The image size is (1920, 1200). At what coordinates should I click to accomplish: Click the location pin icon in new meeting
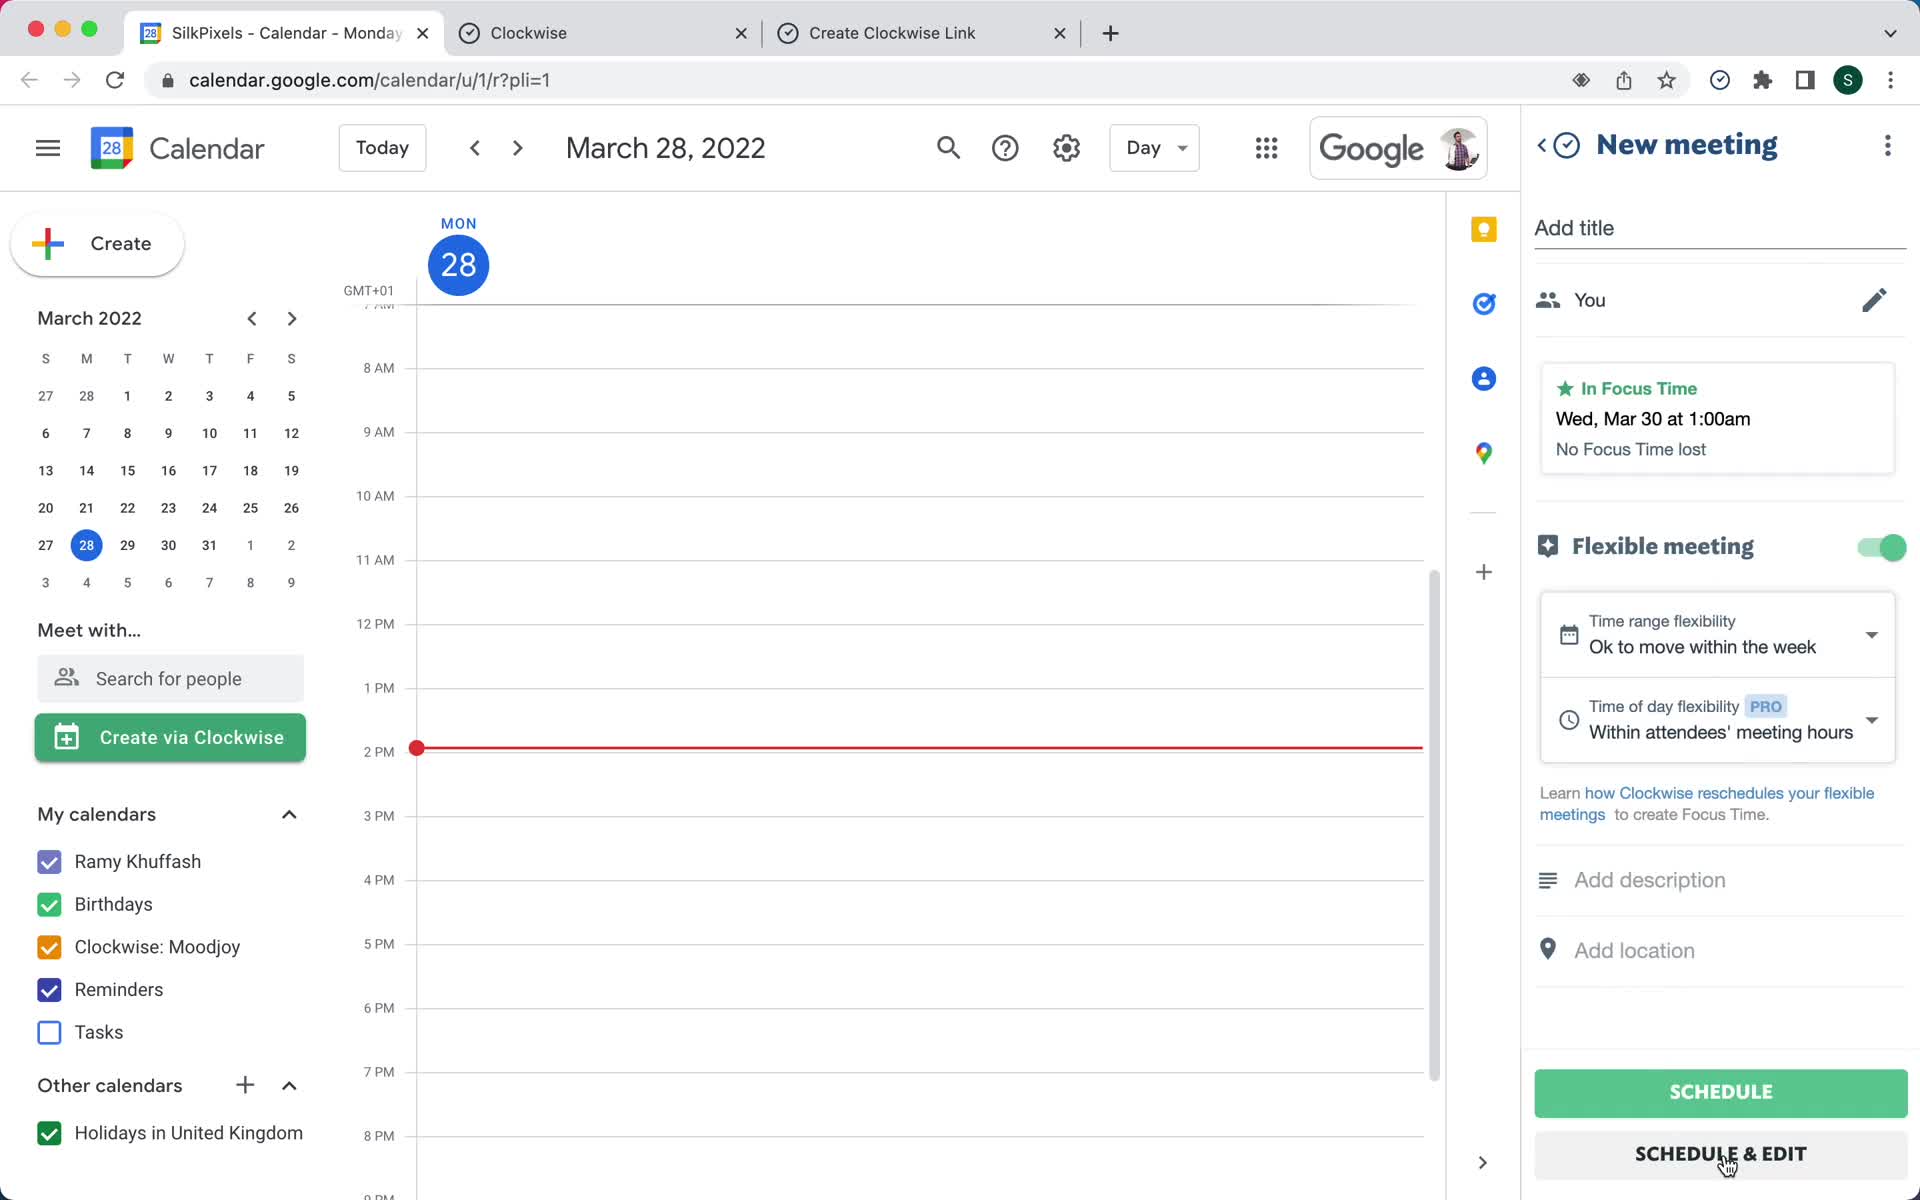tap(1548, 951)
